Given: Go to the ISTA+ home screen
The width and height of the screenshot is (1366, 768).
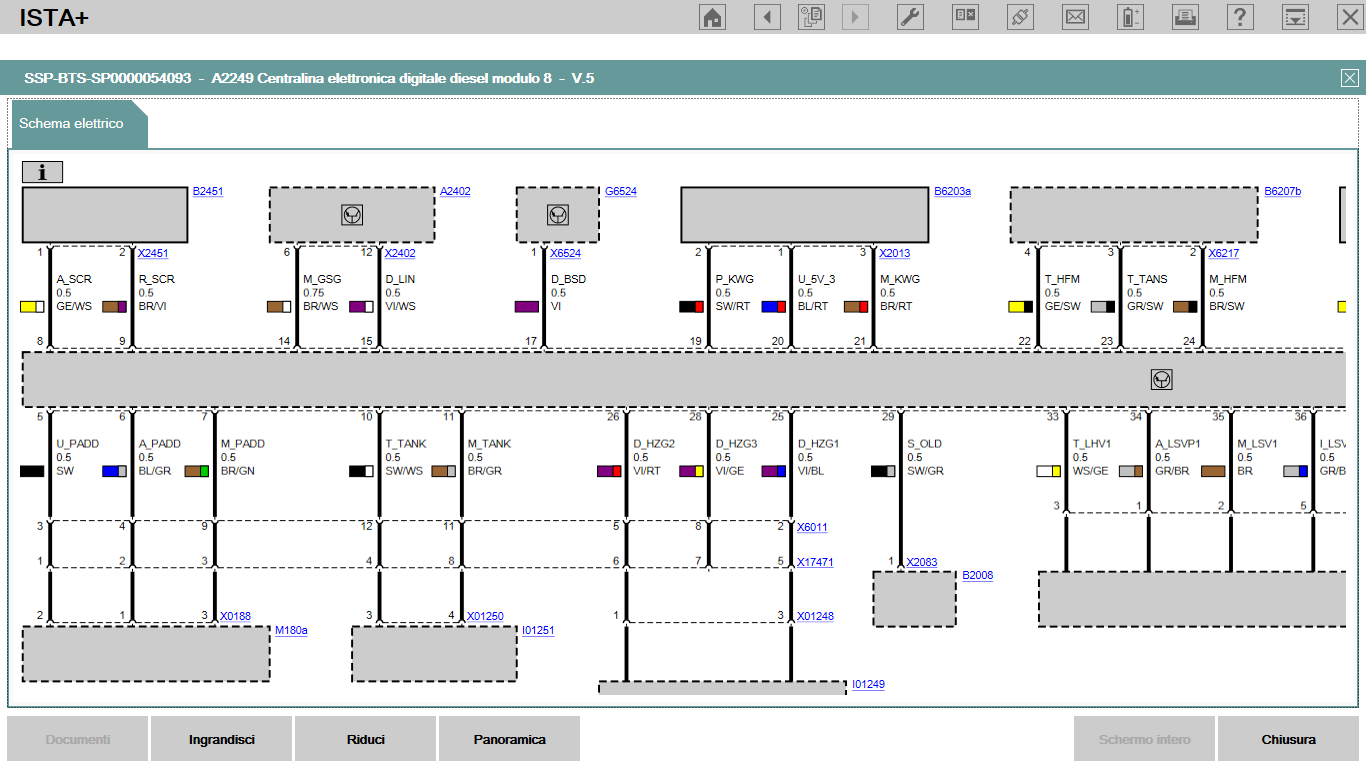Looking at the screenshot, I should coord(712,17).
